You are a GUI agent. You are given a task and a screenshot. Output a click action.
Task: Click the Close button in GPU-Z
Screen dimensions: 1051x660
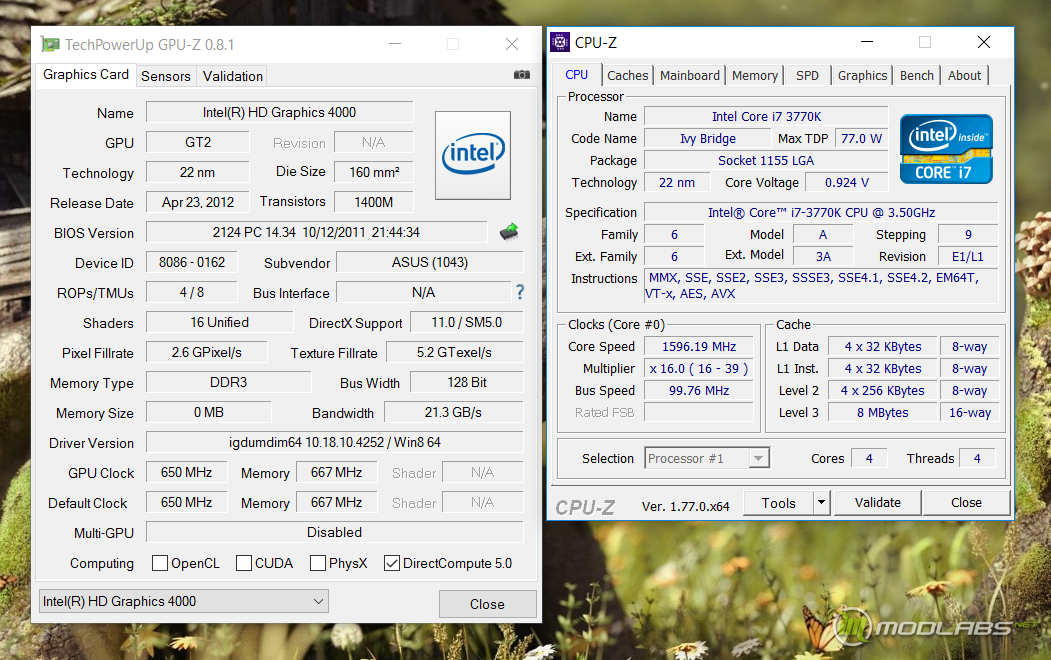(x=487, y=604)
